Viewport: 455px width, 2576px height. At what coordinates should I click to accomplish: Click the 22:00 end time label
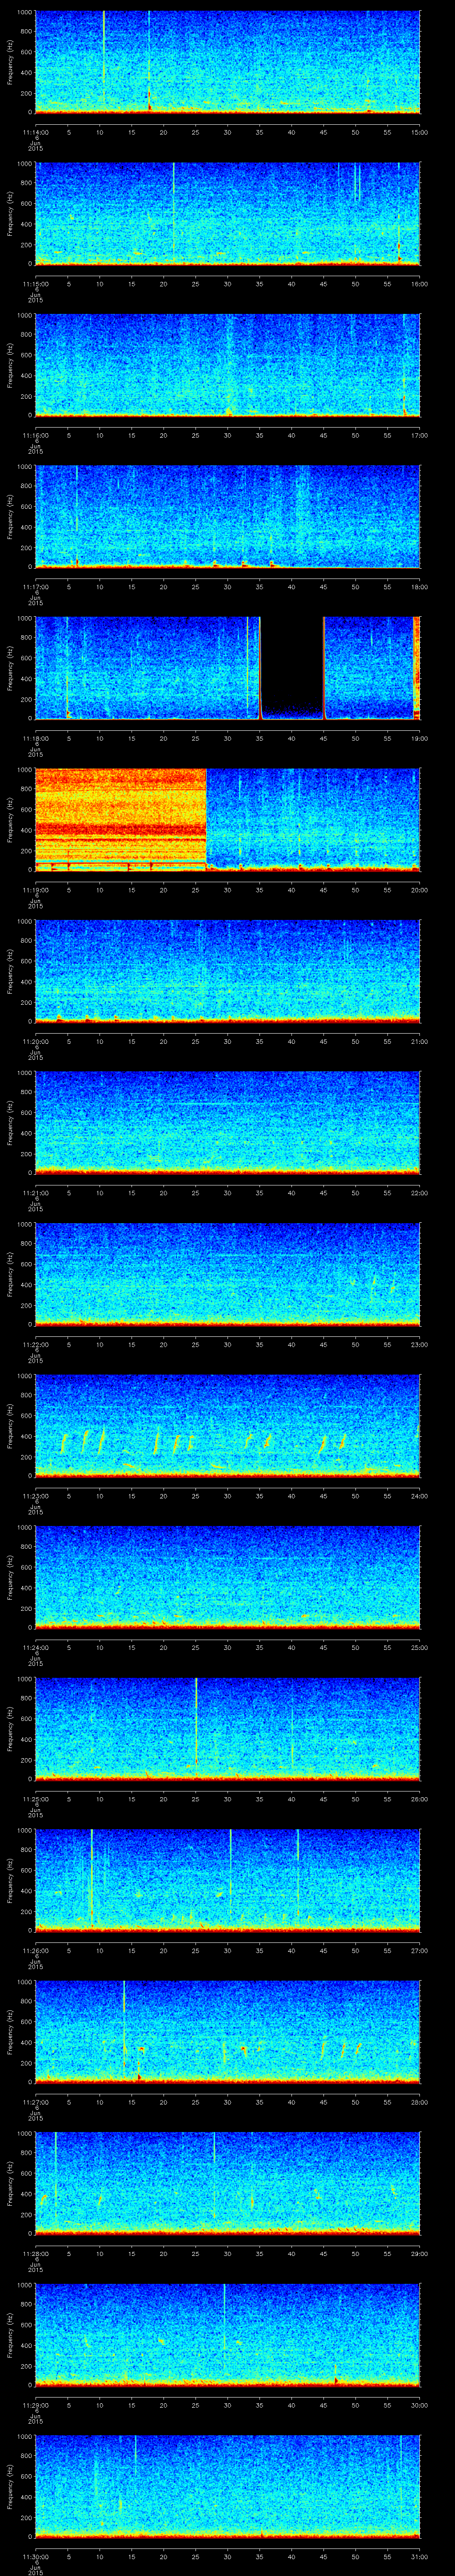click(419, 1192)
